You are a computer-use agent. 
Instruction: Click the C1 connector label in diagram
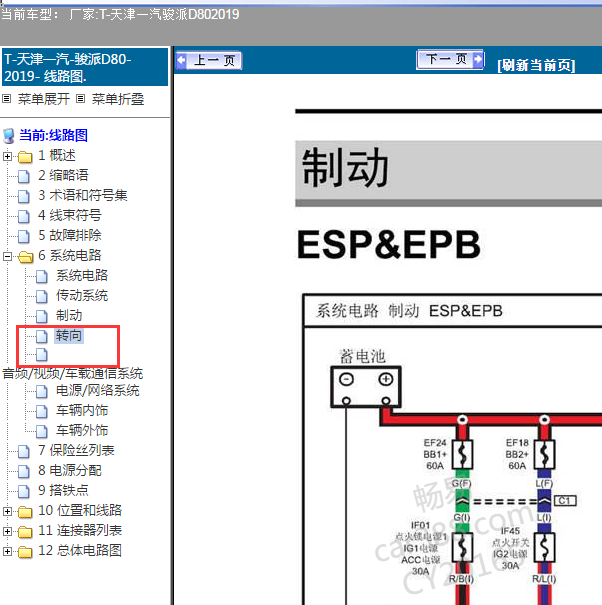565,501
